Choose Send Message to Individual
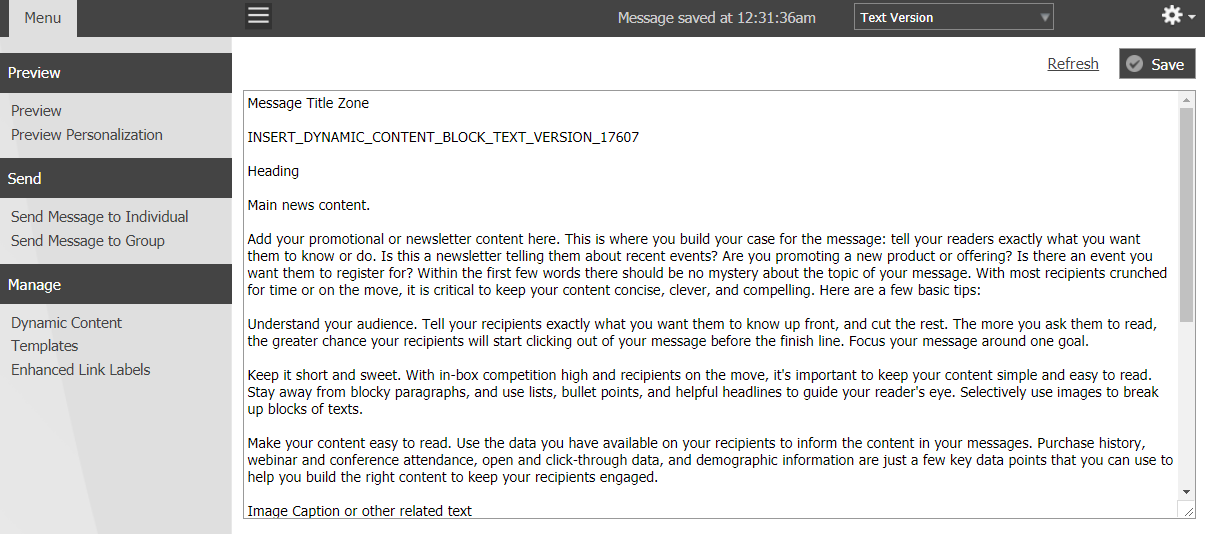The image size is (1205, 534). click(x=100, y=217)
